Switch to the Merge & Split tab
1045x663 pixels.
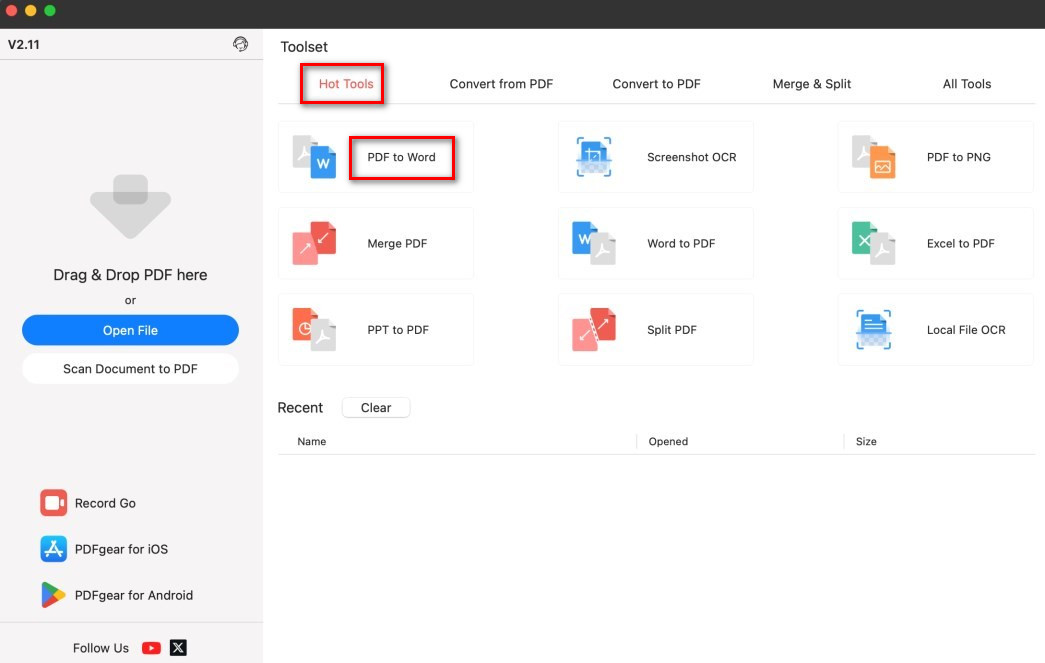click(811, 84)
